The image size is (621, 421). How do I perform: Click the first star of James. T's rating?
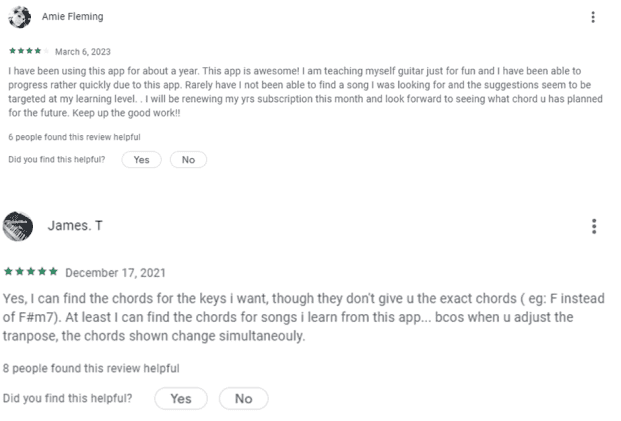[8, 272]
